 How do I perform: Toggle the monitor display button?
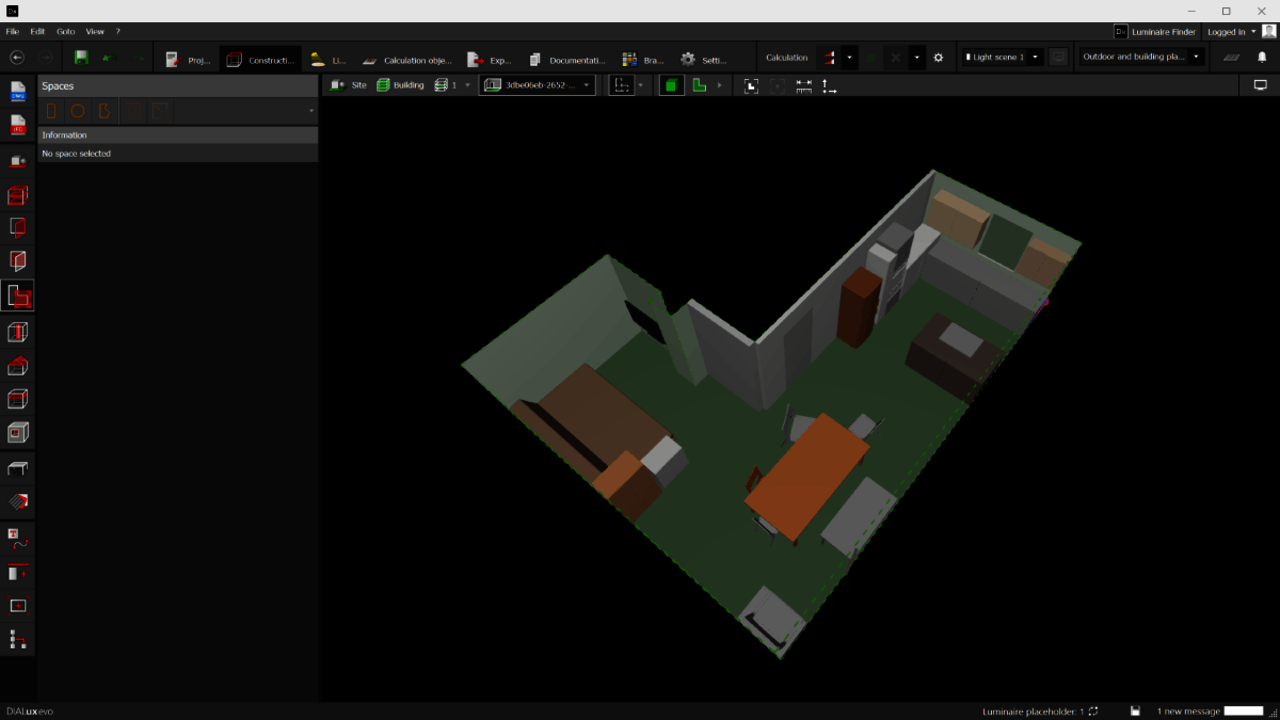pyautogui.click(x=1260, y=86)
